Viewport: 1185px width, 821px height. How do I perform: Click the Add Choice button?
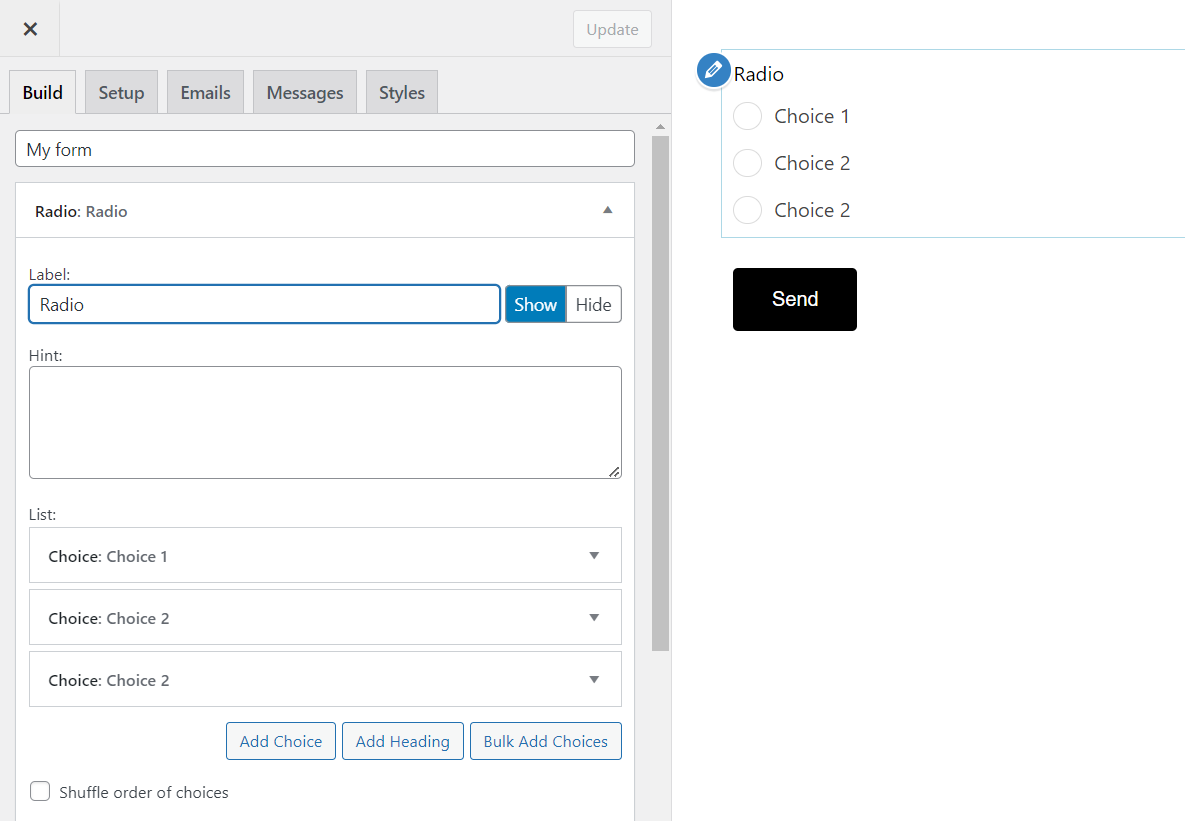coord(280,741)
